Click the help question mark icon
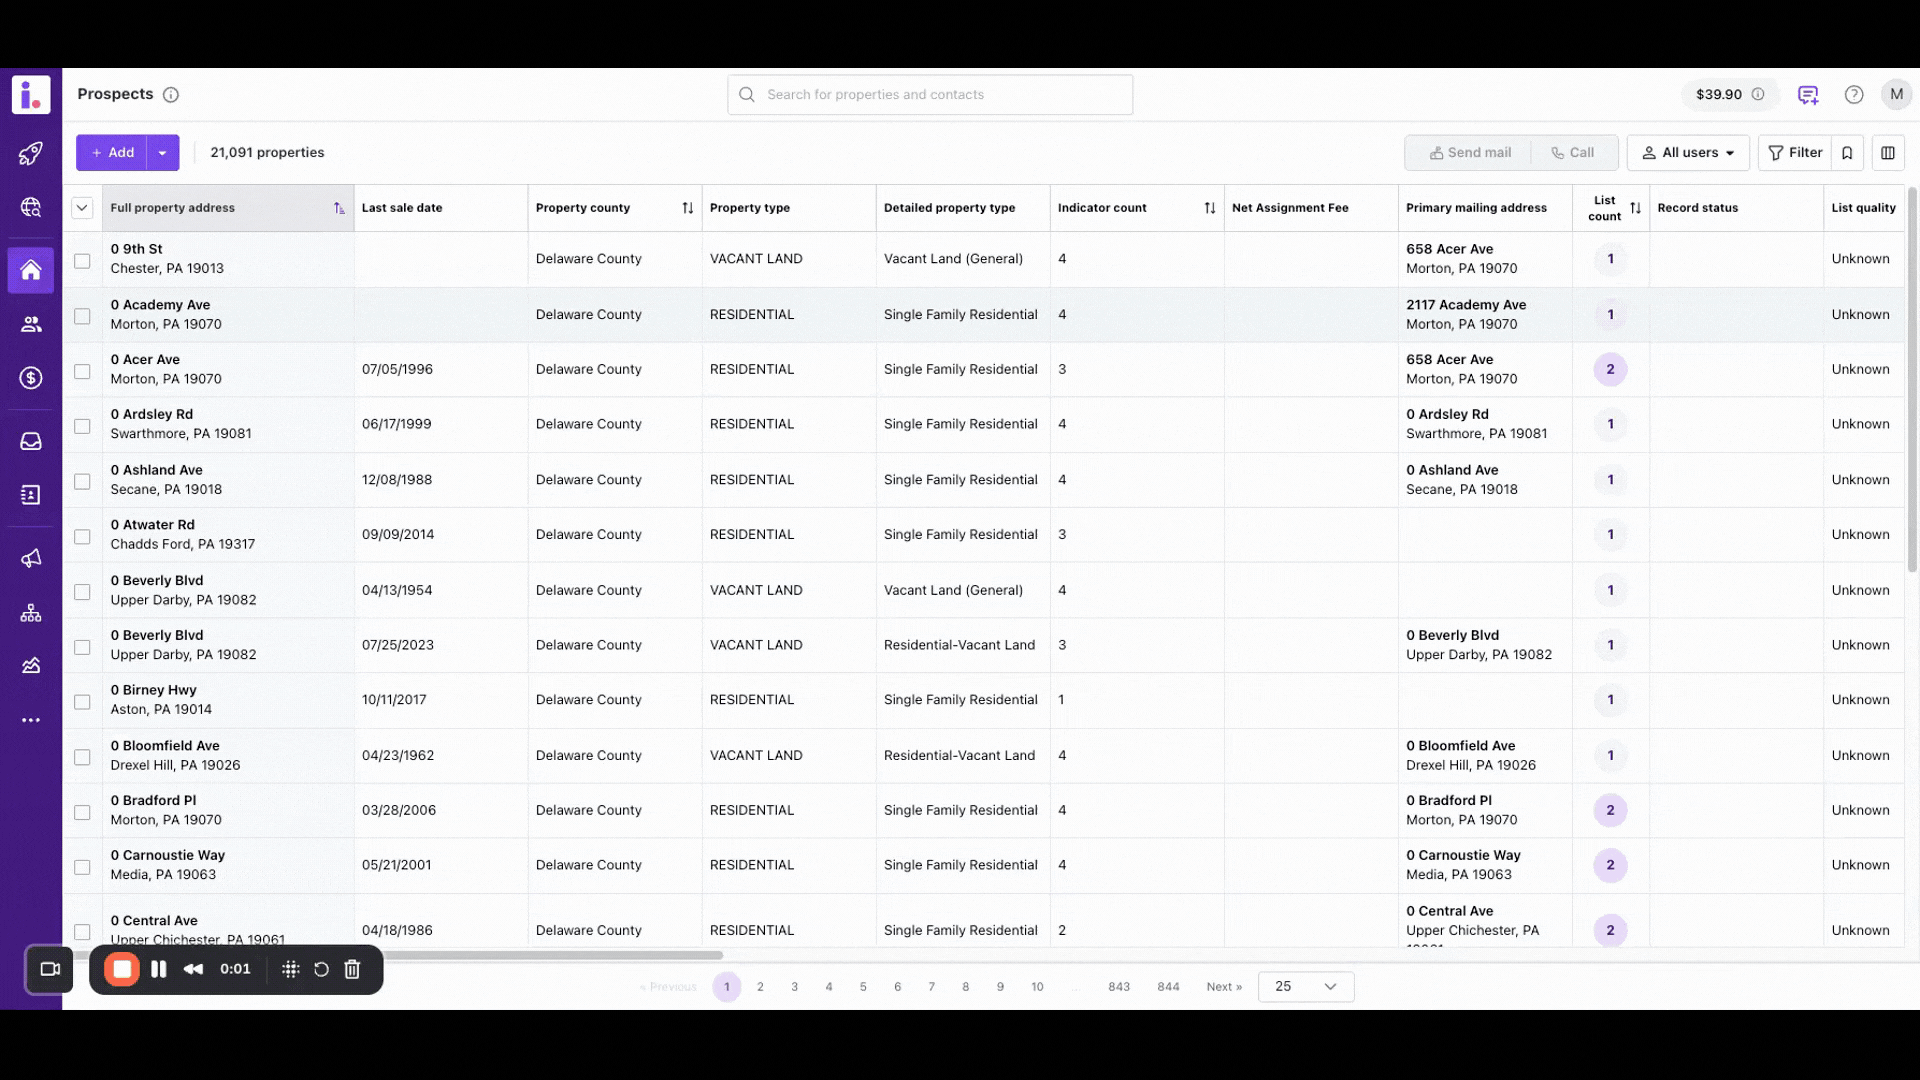Image resolution: width=1920 pixels, height=1080 pixels. (1853, 95)
